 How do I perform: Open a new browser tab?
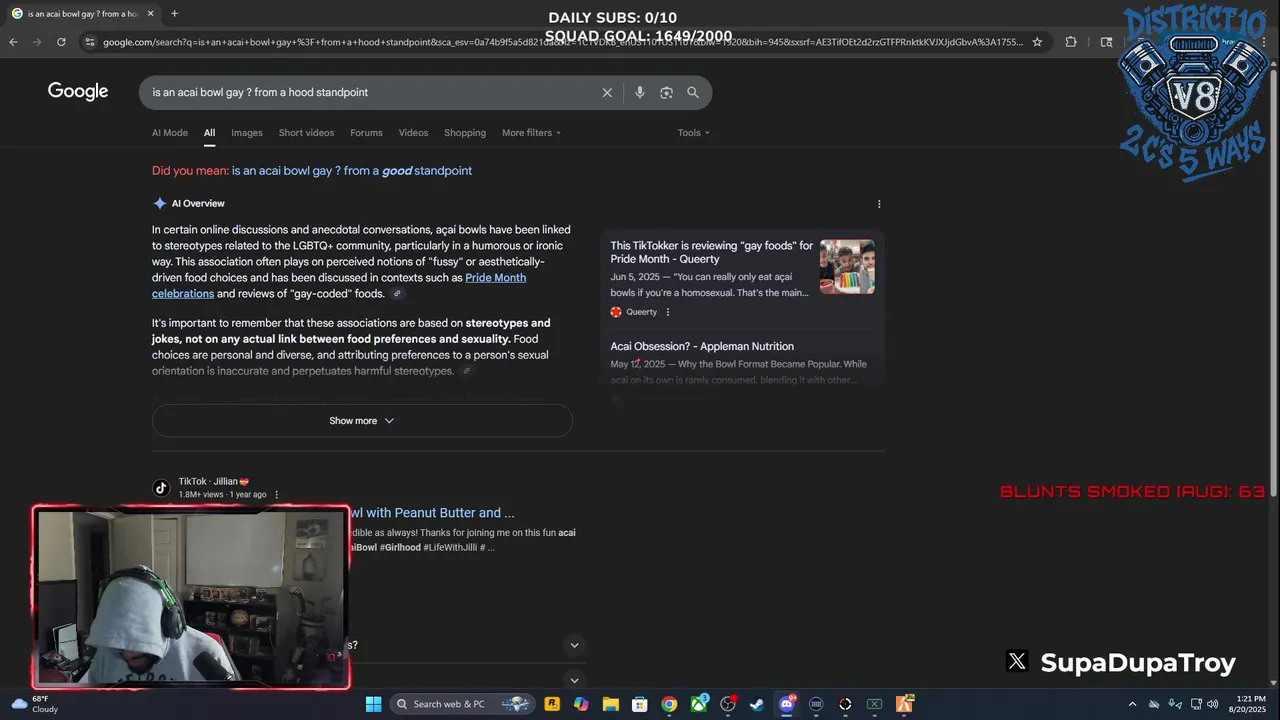(174, 14)
